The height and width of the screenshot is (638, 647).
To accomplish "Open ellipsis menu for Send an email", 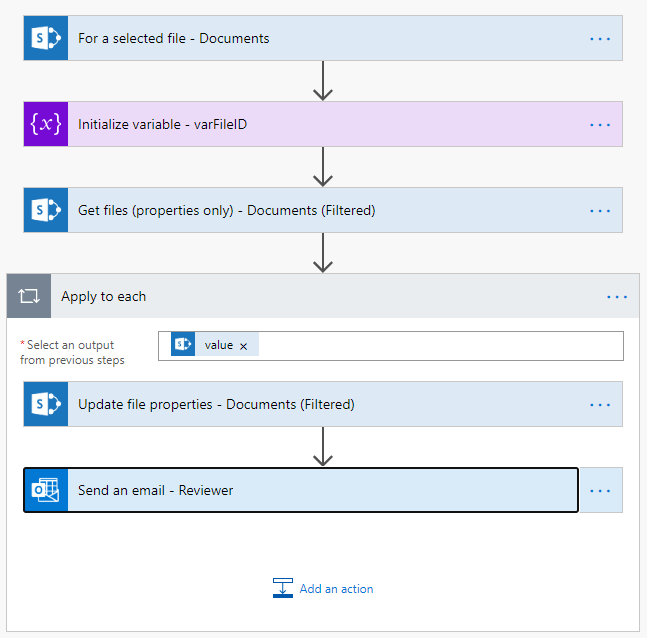I will tap(600, 490).
